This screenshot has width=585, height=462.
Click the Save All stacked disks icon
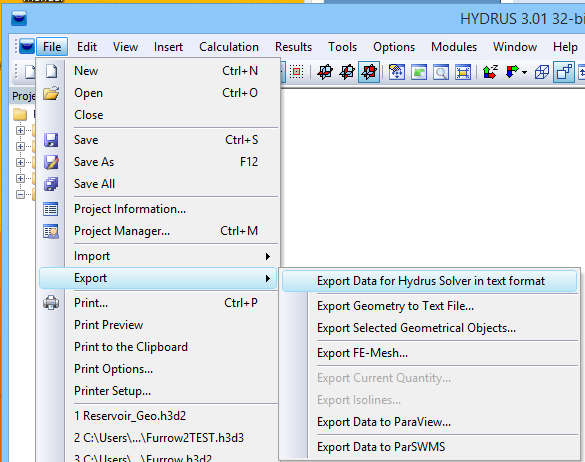point(51,184)
